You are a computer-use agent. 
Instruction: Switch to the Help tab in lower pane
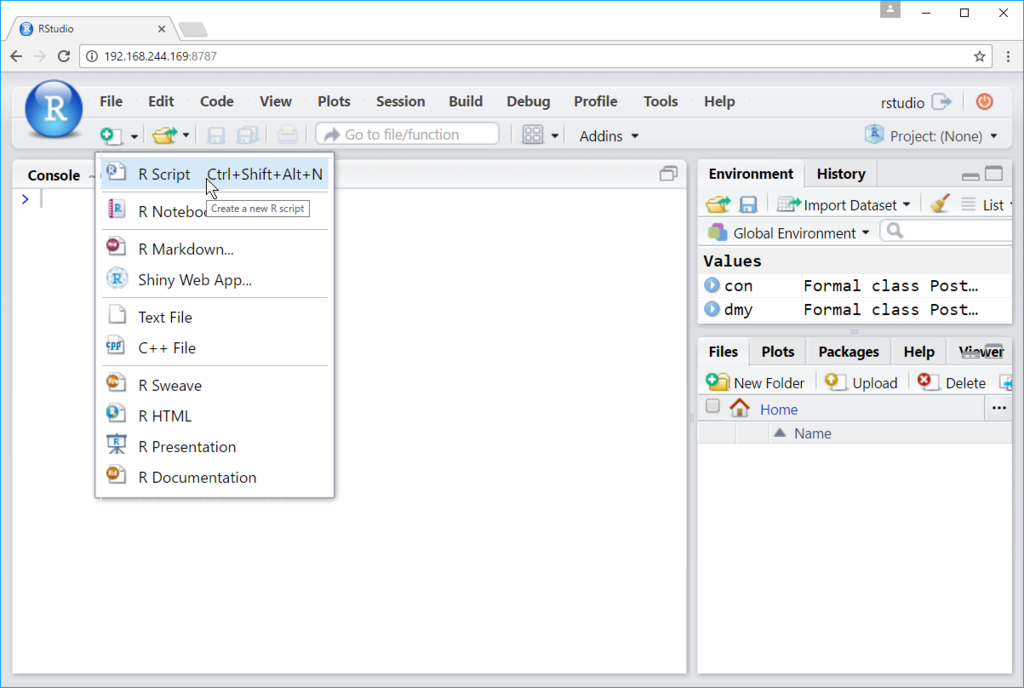coord(919,352)
